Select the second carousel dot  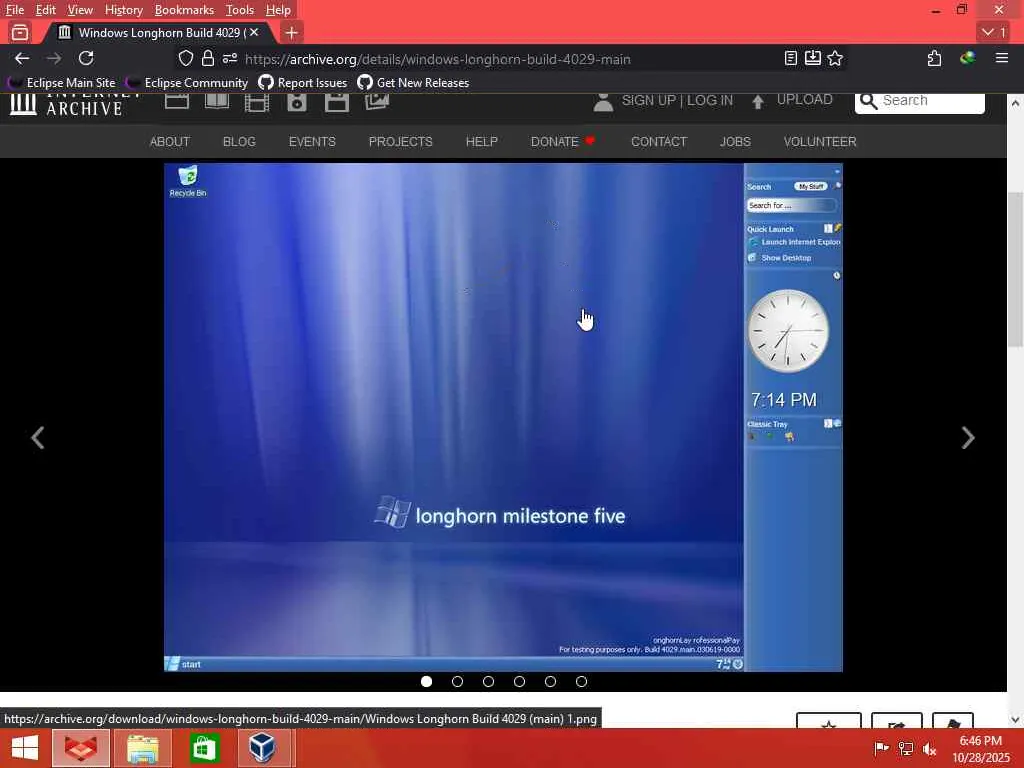pyautogui.click(x=457, y=681)
